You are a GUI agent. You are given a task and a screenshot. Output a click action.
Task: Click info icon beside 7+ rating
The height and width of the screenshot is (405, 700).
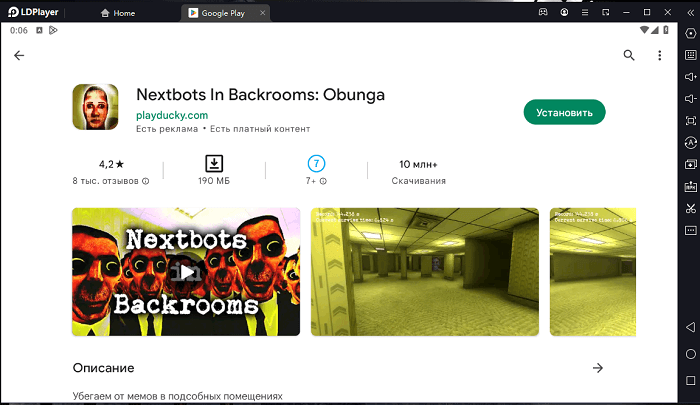coord(323,181)
